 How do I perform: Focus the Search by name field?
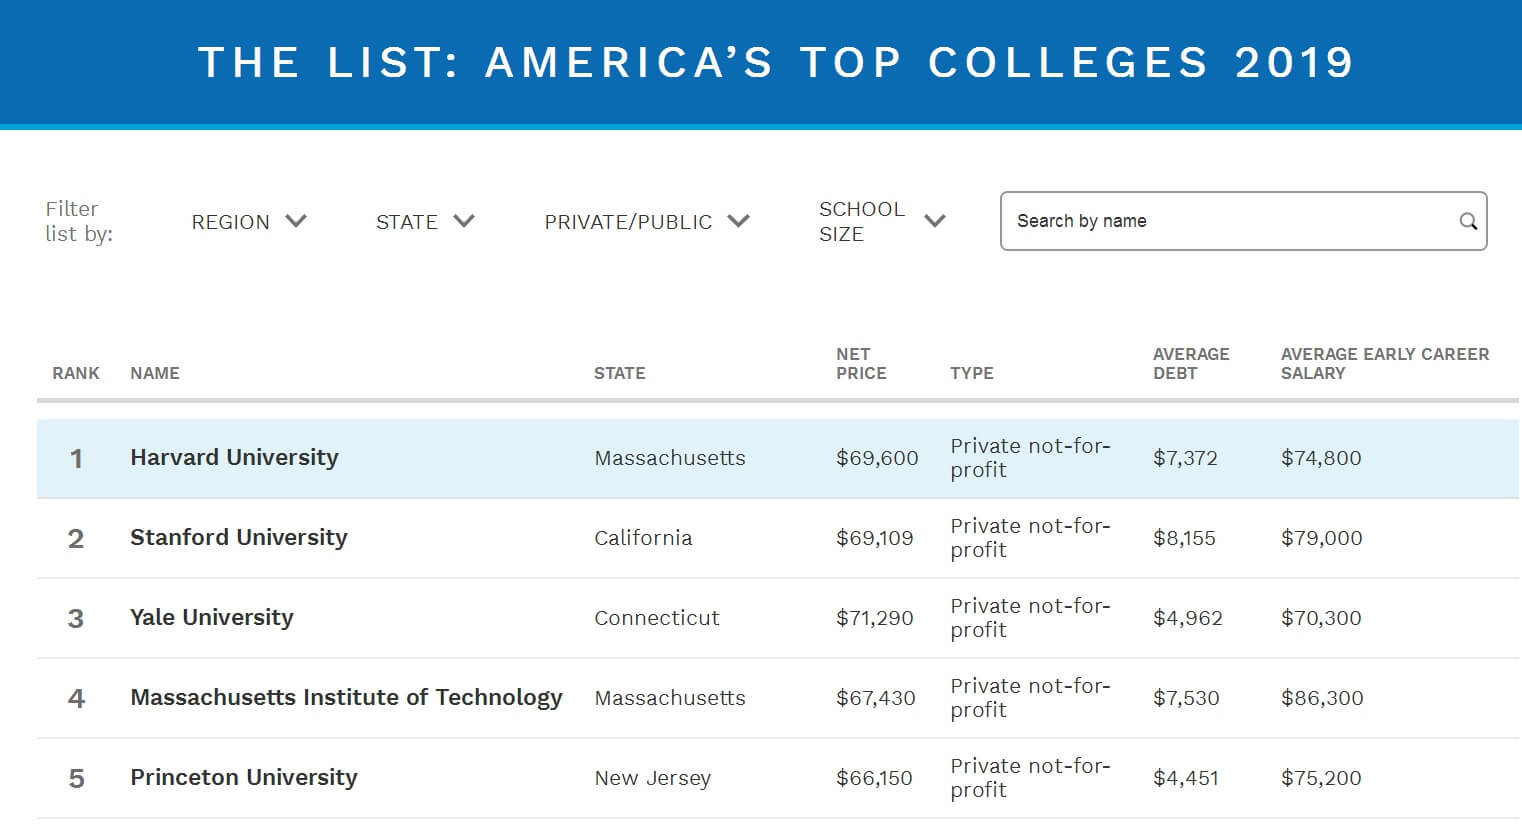(1243, 221)
